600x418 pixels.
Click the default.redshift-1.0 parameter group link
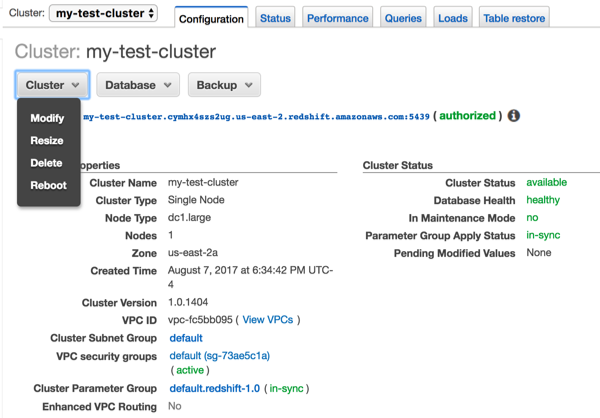click(215, 389)
